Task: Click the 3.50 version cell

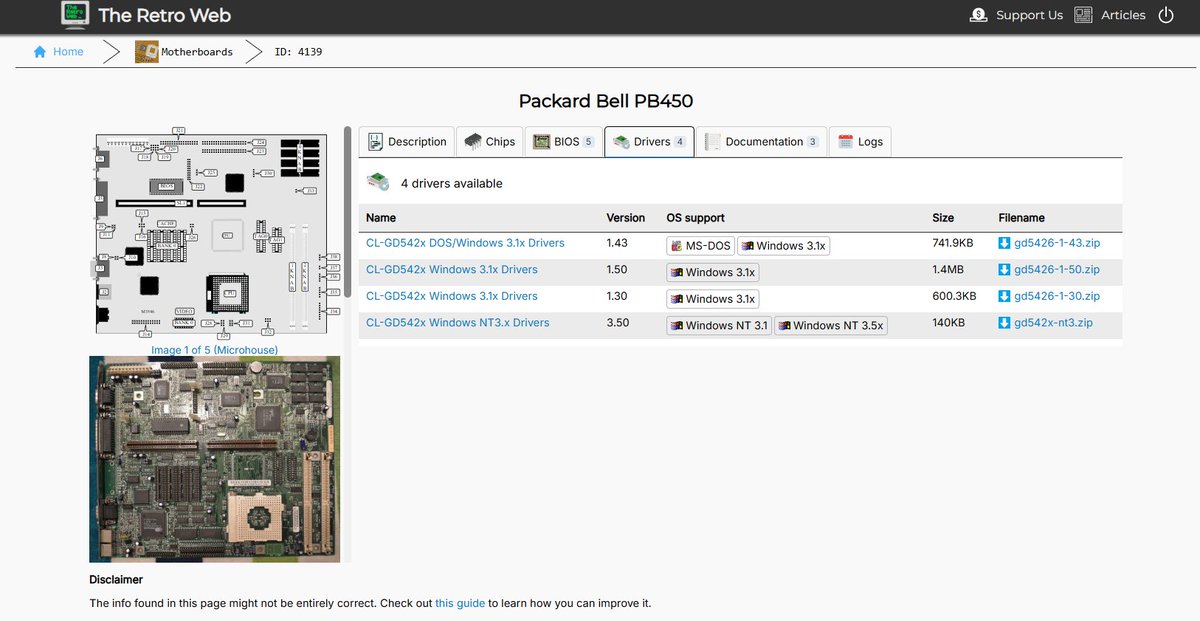Action: click(618, 323)
